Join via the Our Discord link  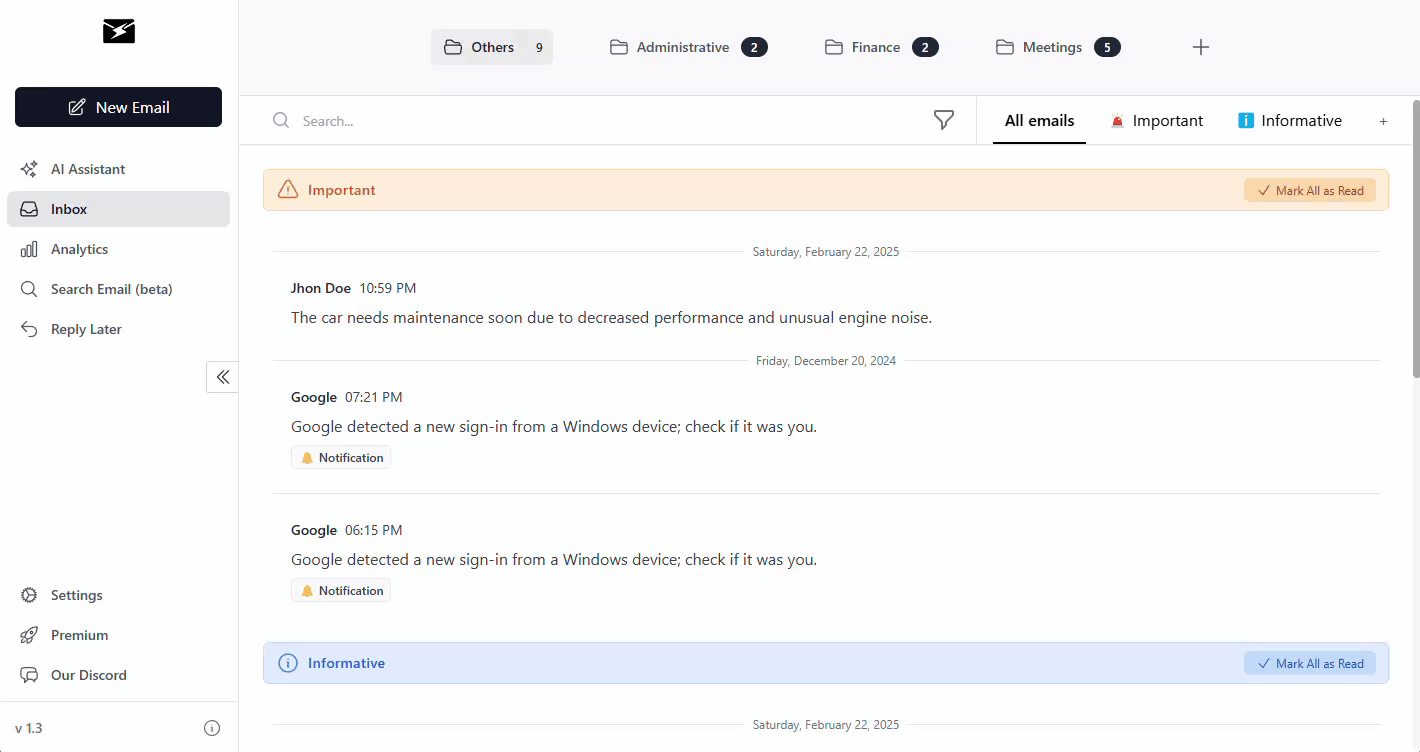(88, 675)
